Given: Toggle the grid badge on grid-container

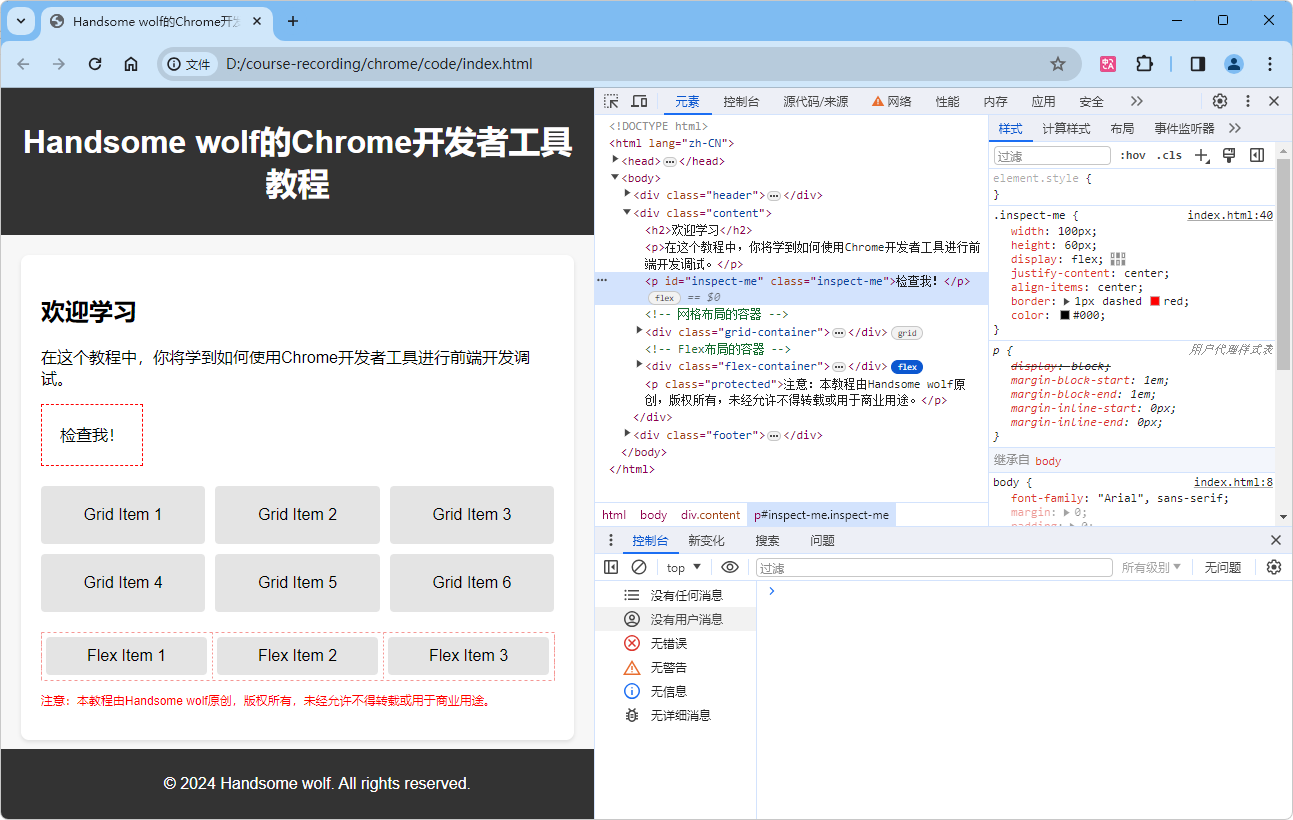Looking at the screenshot, I should coord(906,333).
